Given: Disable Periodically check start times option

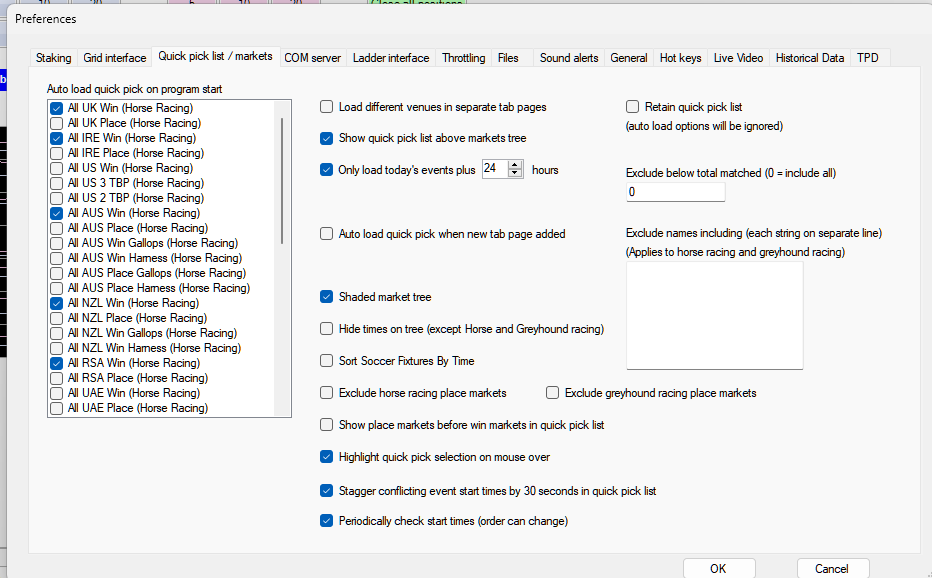Looking at the screenshot, I should click(x=327, y=521).
